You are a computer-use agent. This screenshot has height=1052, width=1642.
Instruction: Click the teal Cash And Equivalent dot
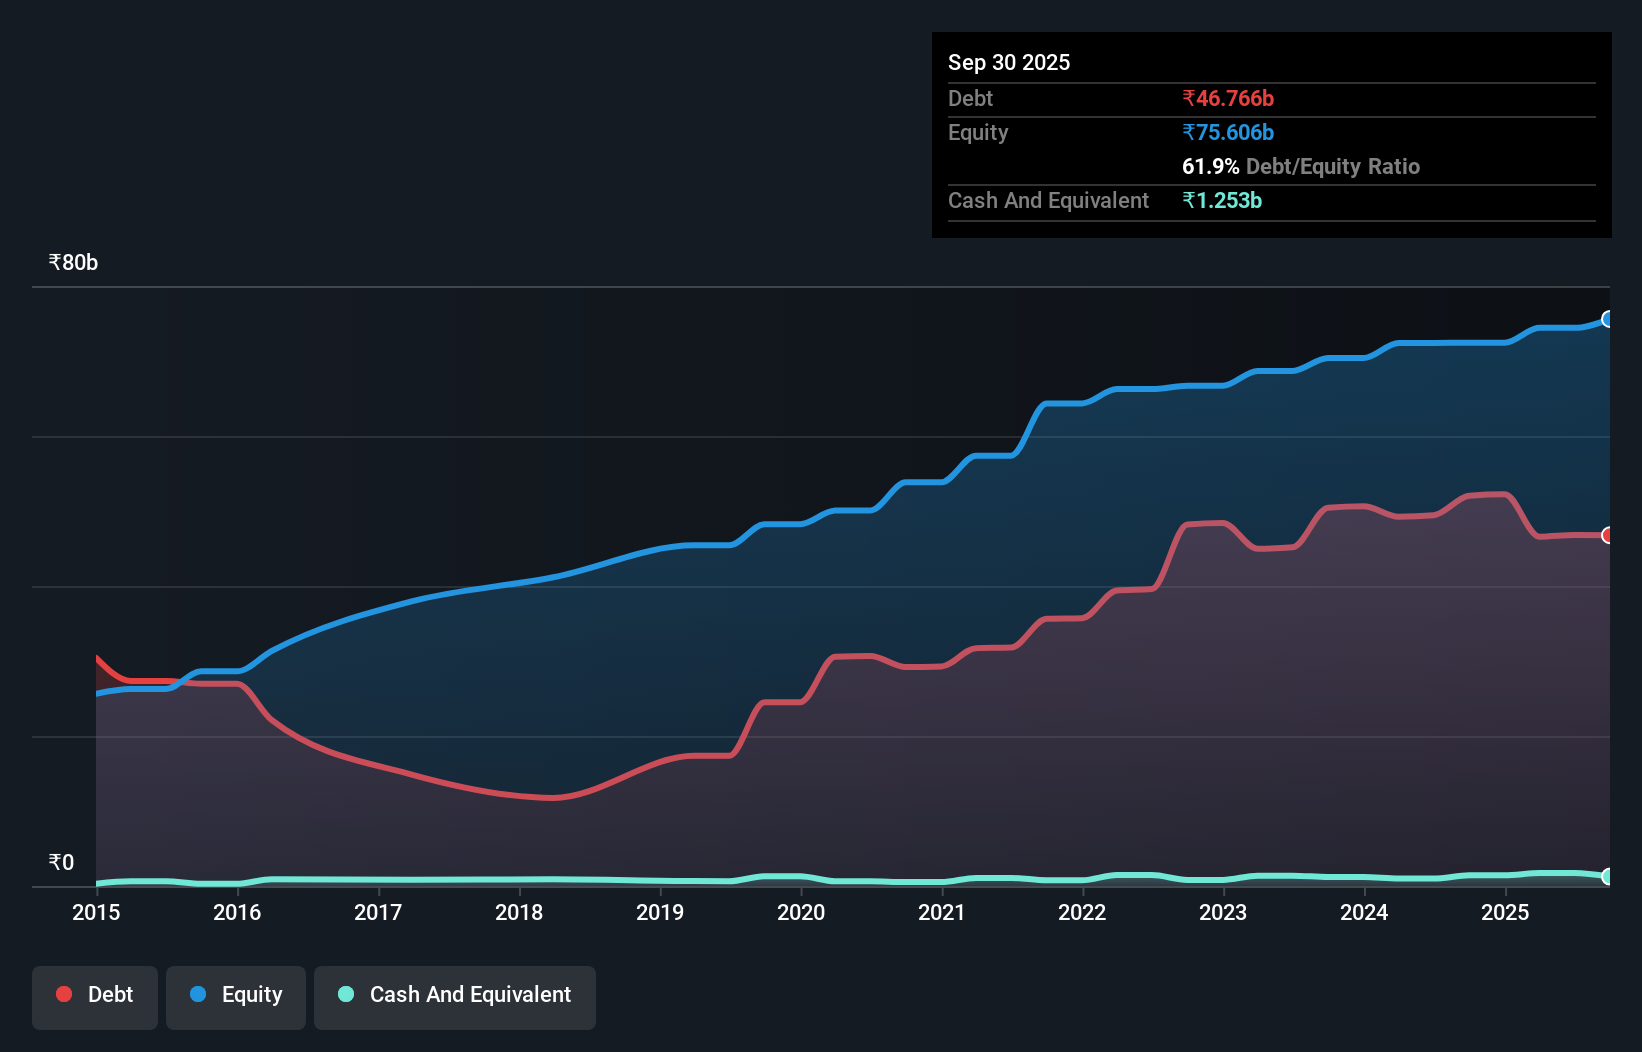(344, 994)
